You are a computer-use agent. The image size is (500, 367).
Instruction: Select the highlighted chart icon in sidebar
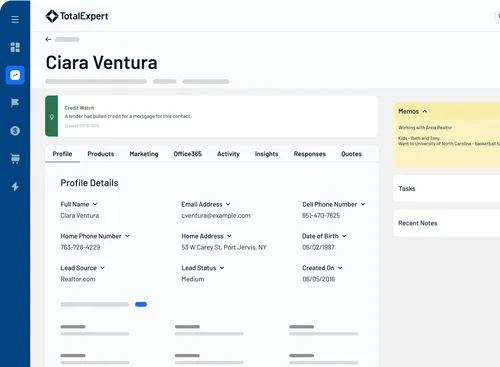click(15, 75)
